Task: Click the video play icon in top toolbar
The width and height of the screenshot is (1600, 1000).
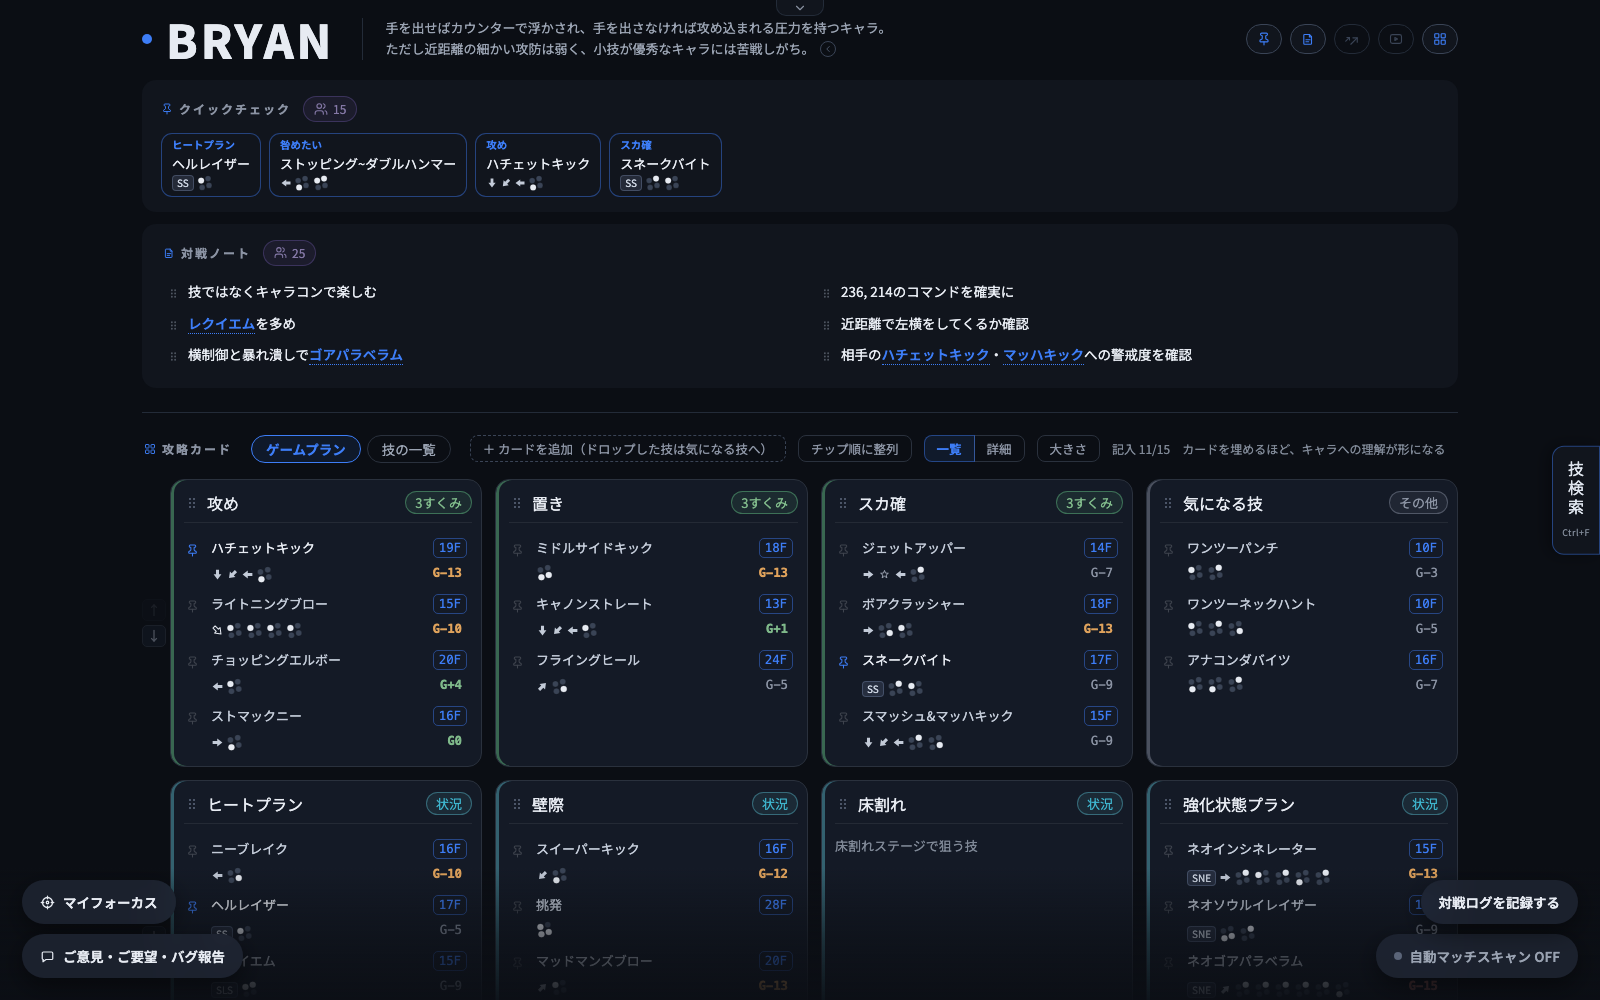Action: click(1396, 39)
